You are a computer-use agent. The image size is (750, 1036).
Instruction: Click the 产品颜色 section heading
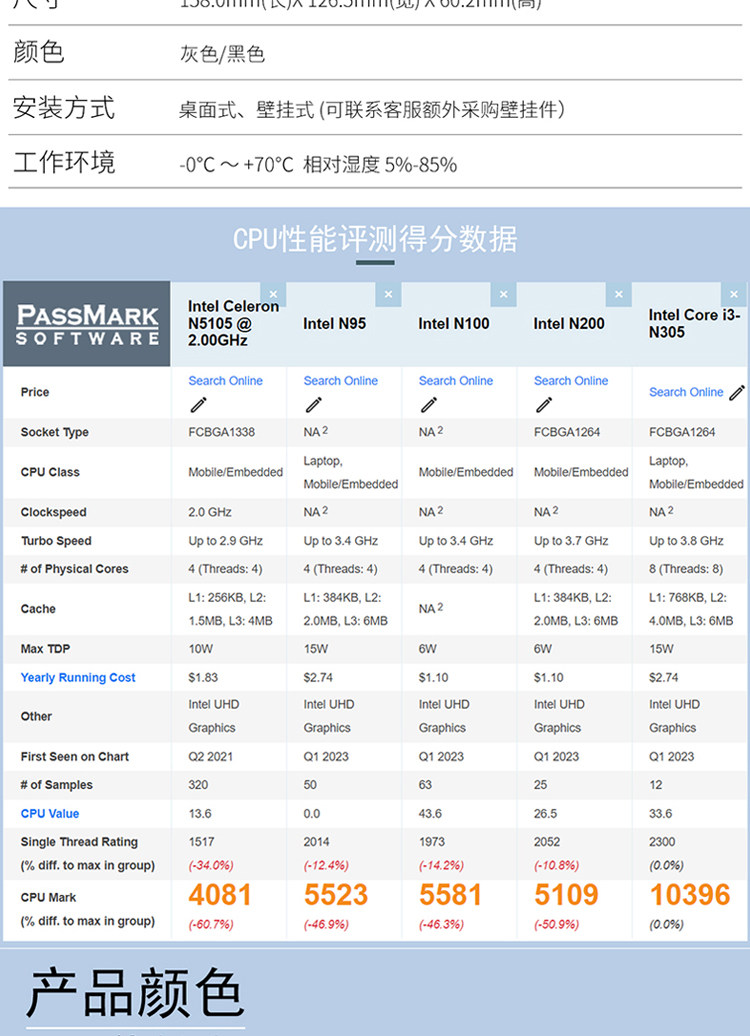coord(135,993)
